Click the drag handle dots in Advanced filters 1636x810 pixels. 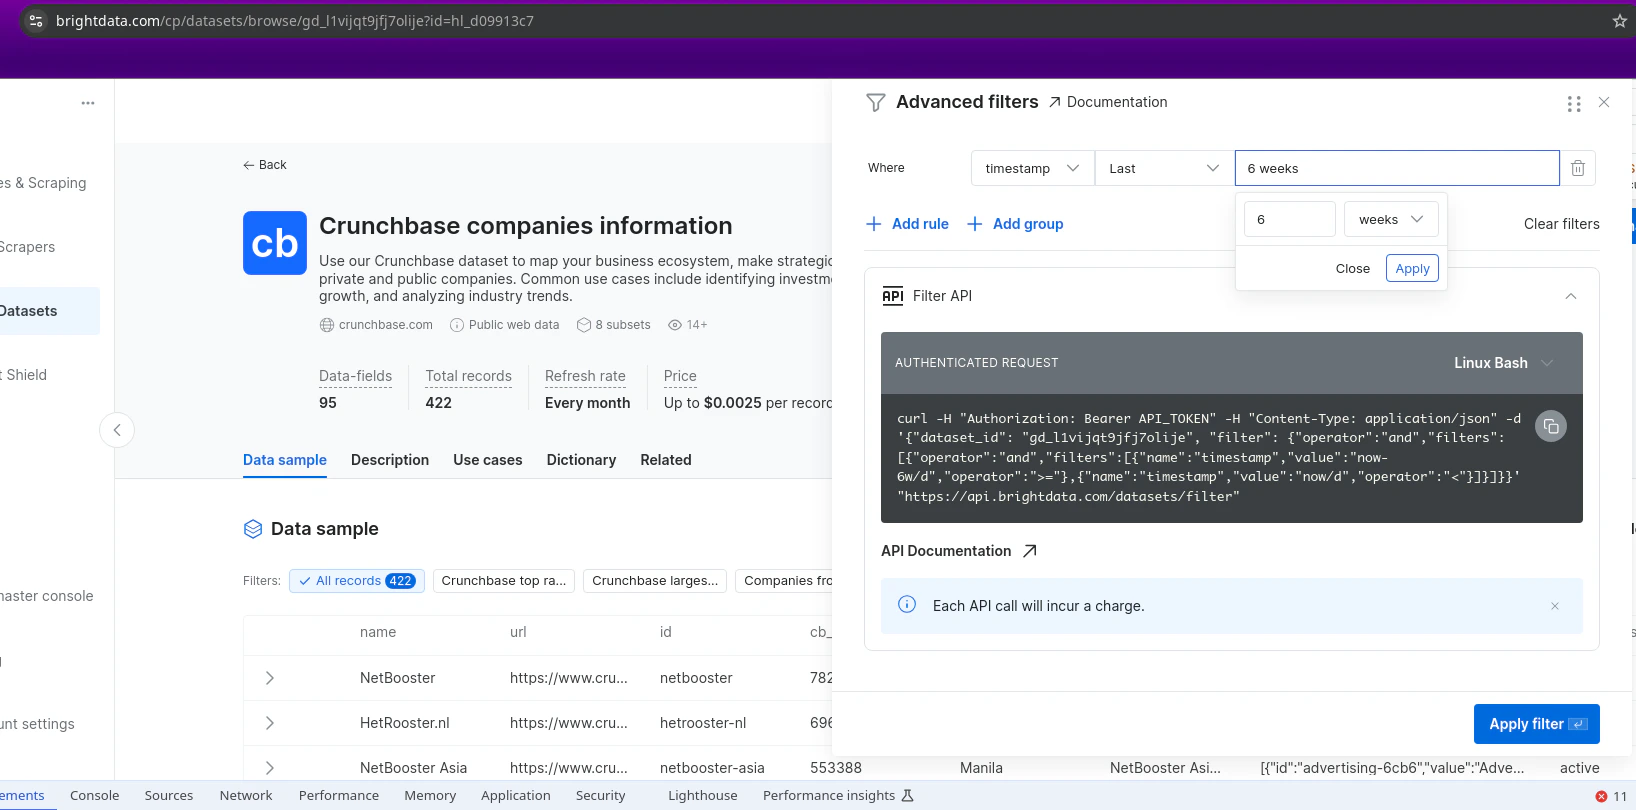[1573, 103]
